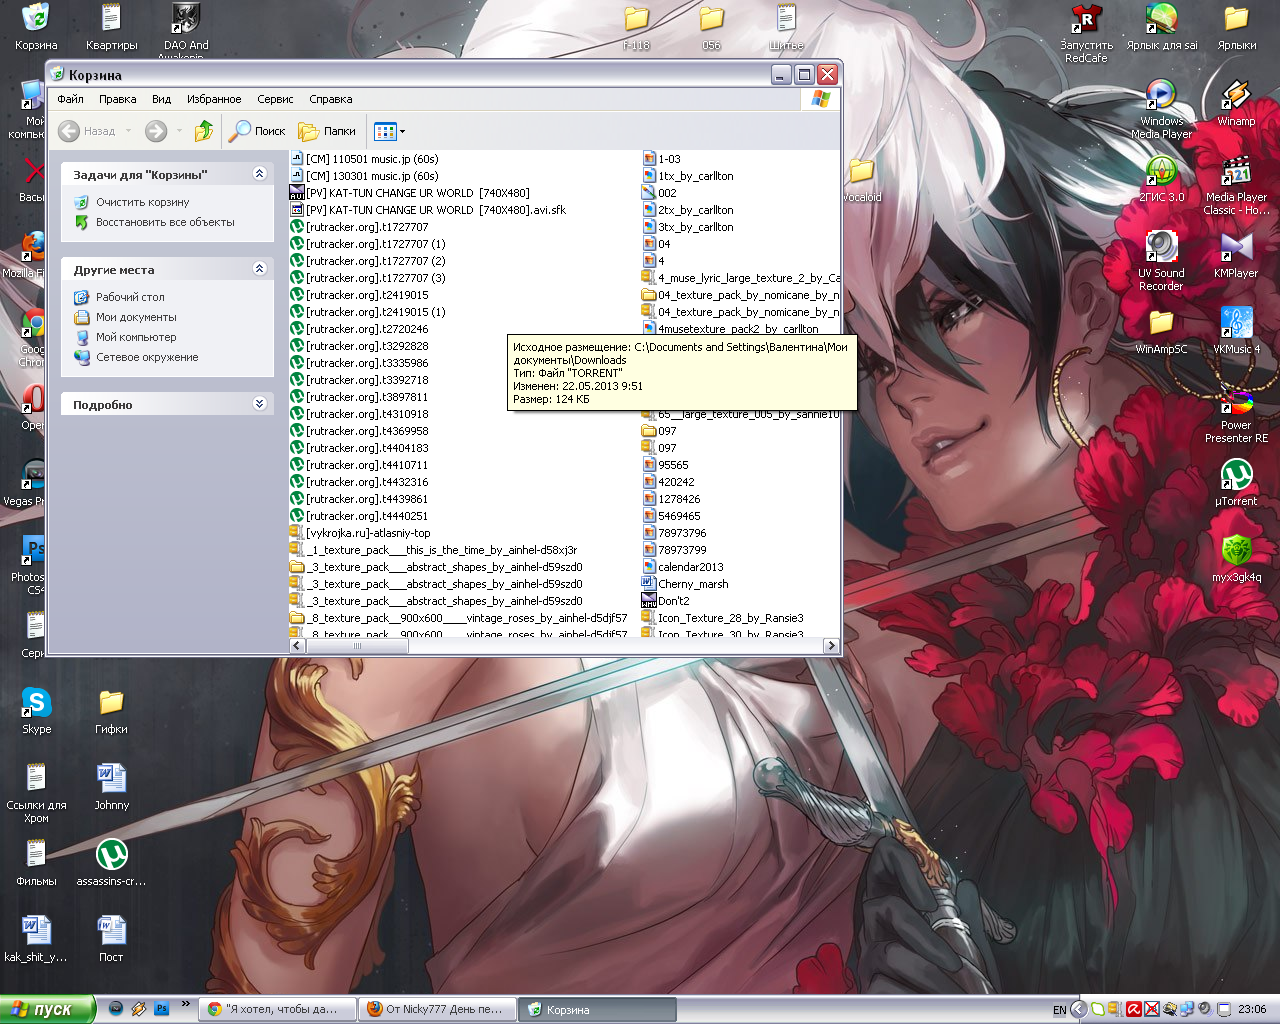Click the Back (Назад) navigation button
The image size is (1280, 1024).
click(87, 131)
